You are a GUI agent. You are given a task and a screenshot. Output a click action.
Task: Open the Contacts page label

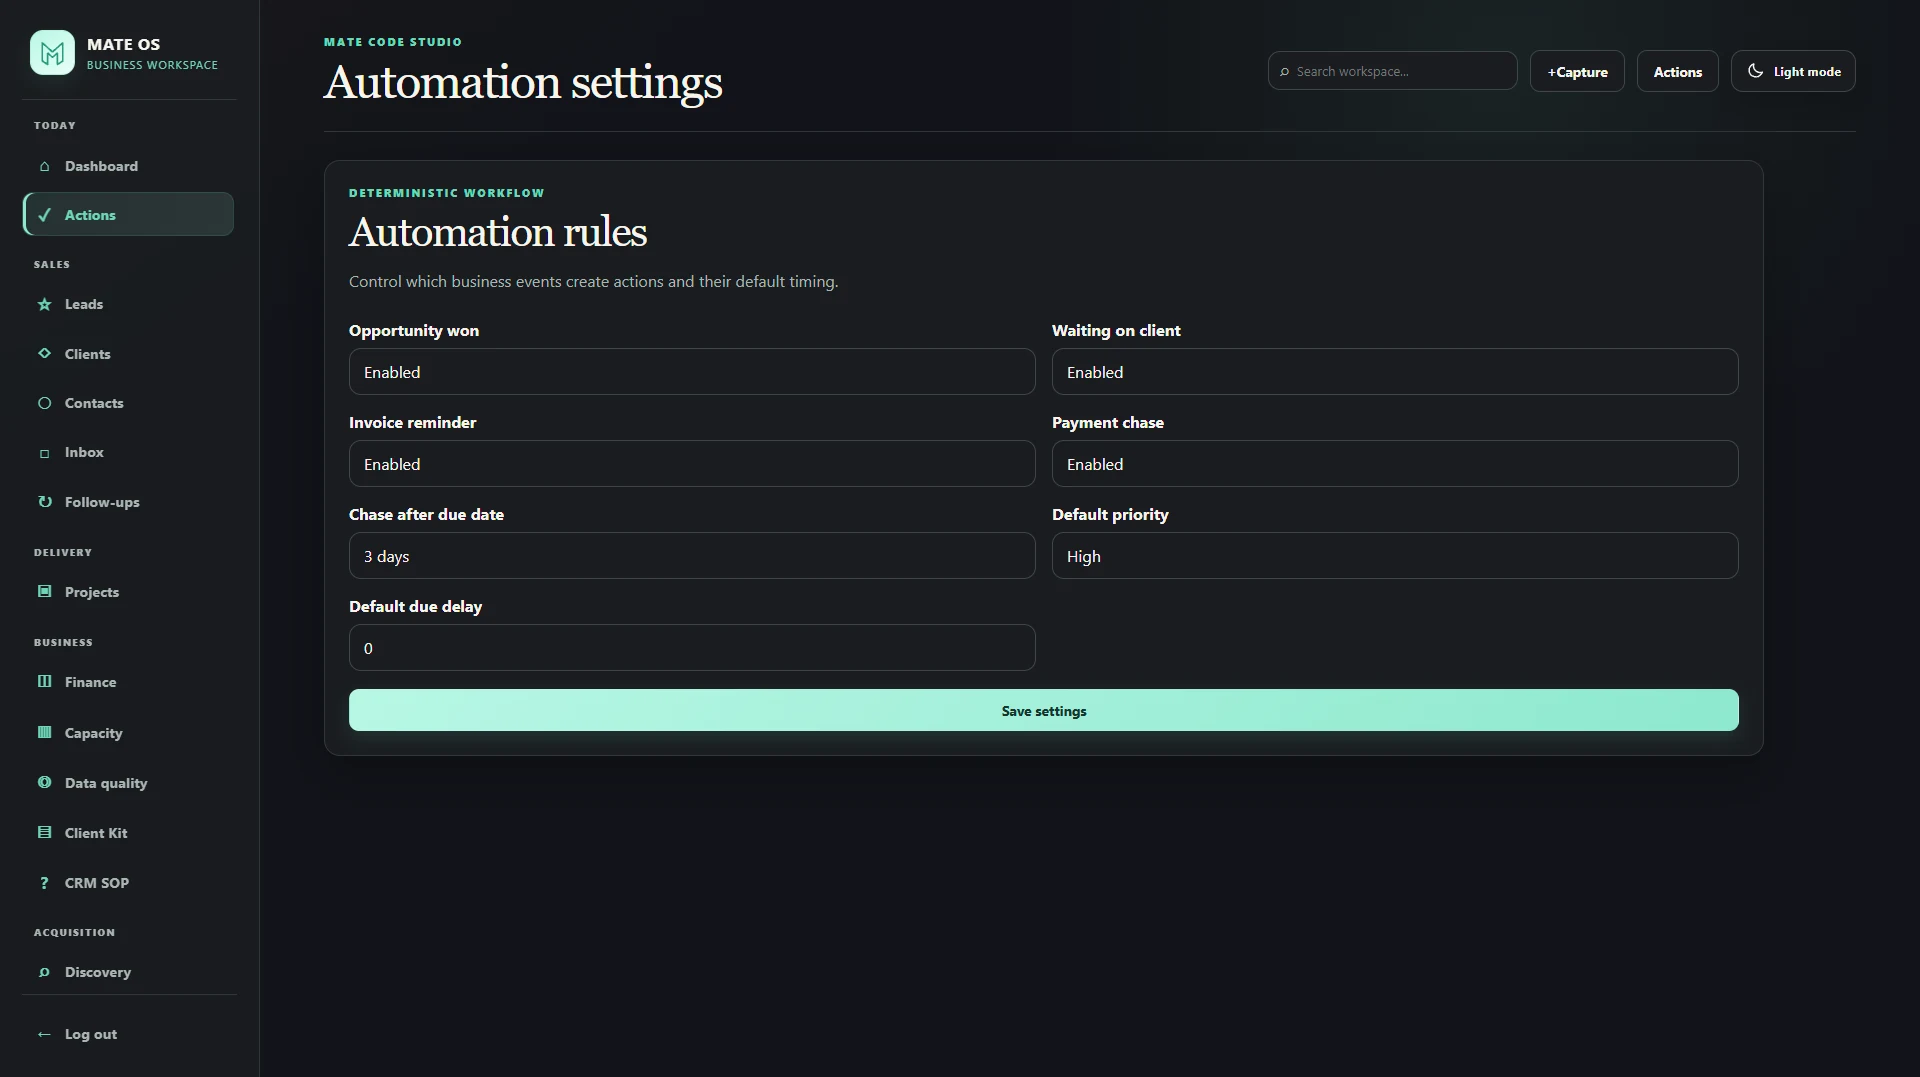point(94,403)
